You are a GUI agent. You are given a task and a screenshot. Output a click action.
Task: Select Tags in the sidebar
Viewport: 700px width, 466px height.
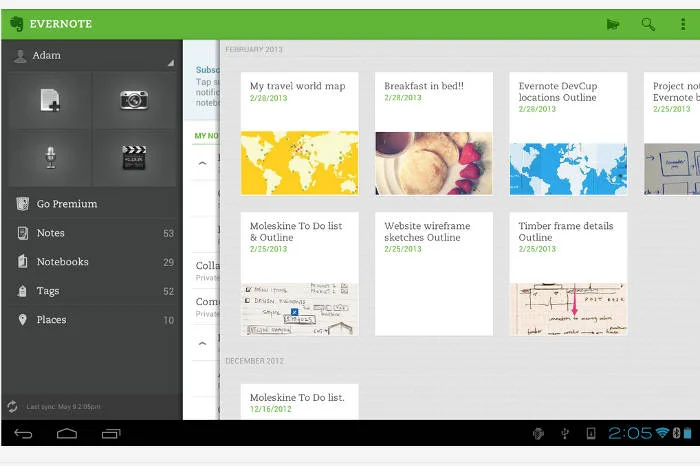click(92, 291)
